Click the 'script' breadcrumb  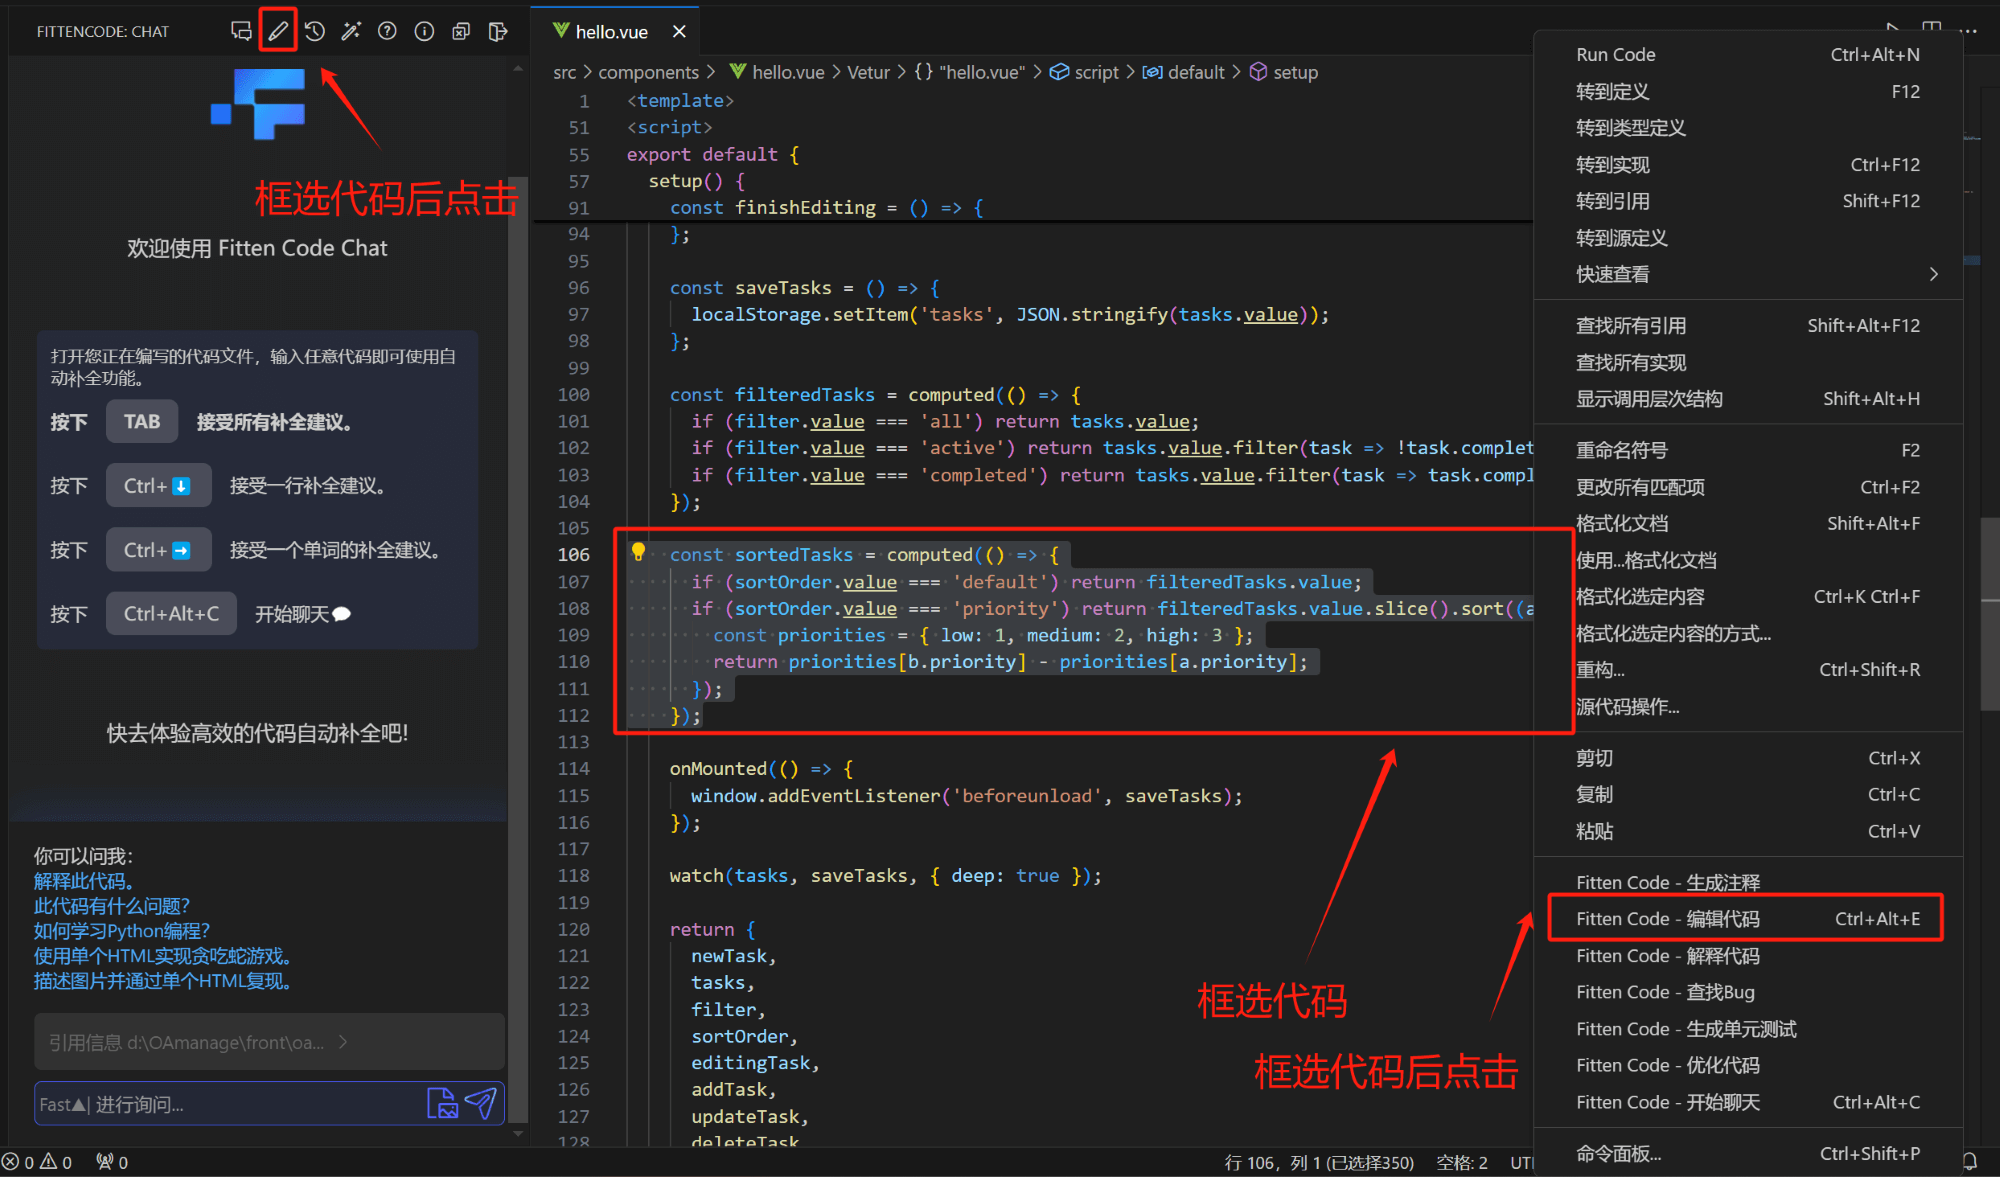pyautogui.click(x=1085, y=72)
